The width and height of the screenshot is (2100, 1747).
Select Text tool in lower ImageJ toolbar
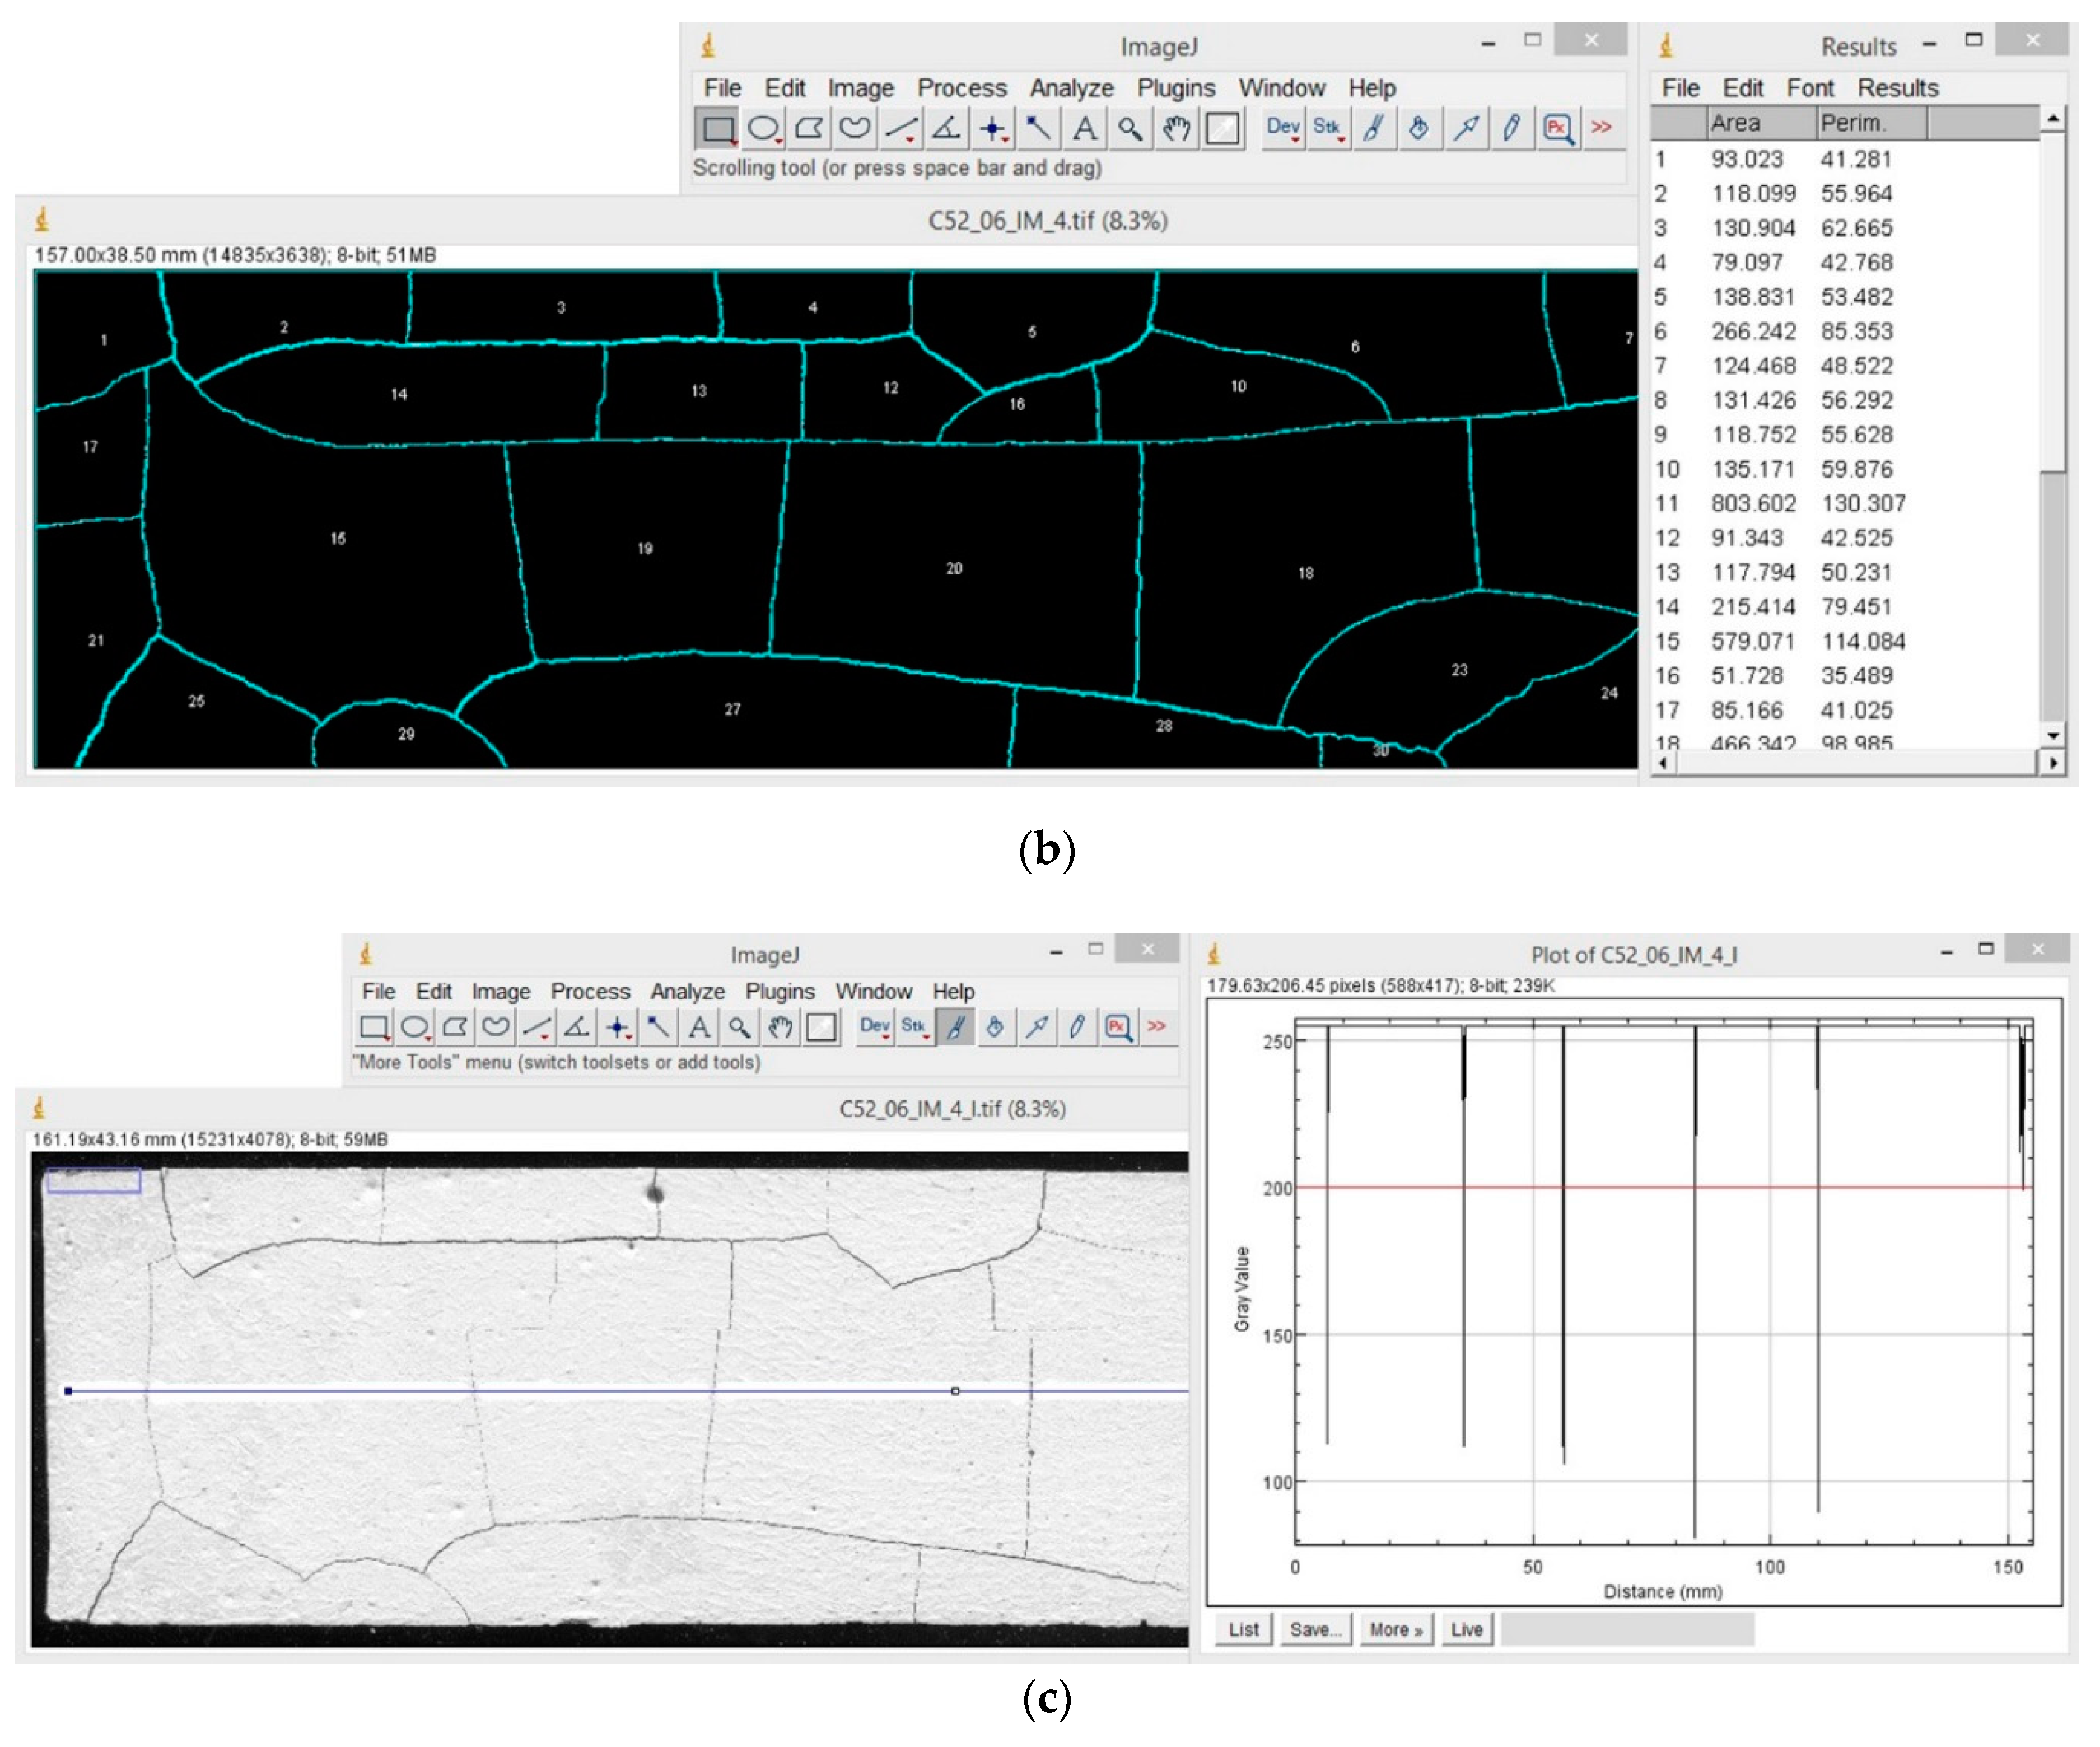699,1027
